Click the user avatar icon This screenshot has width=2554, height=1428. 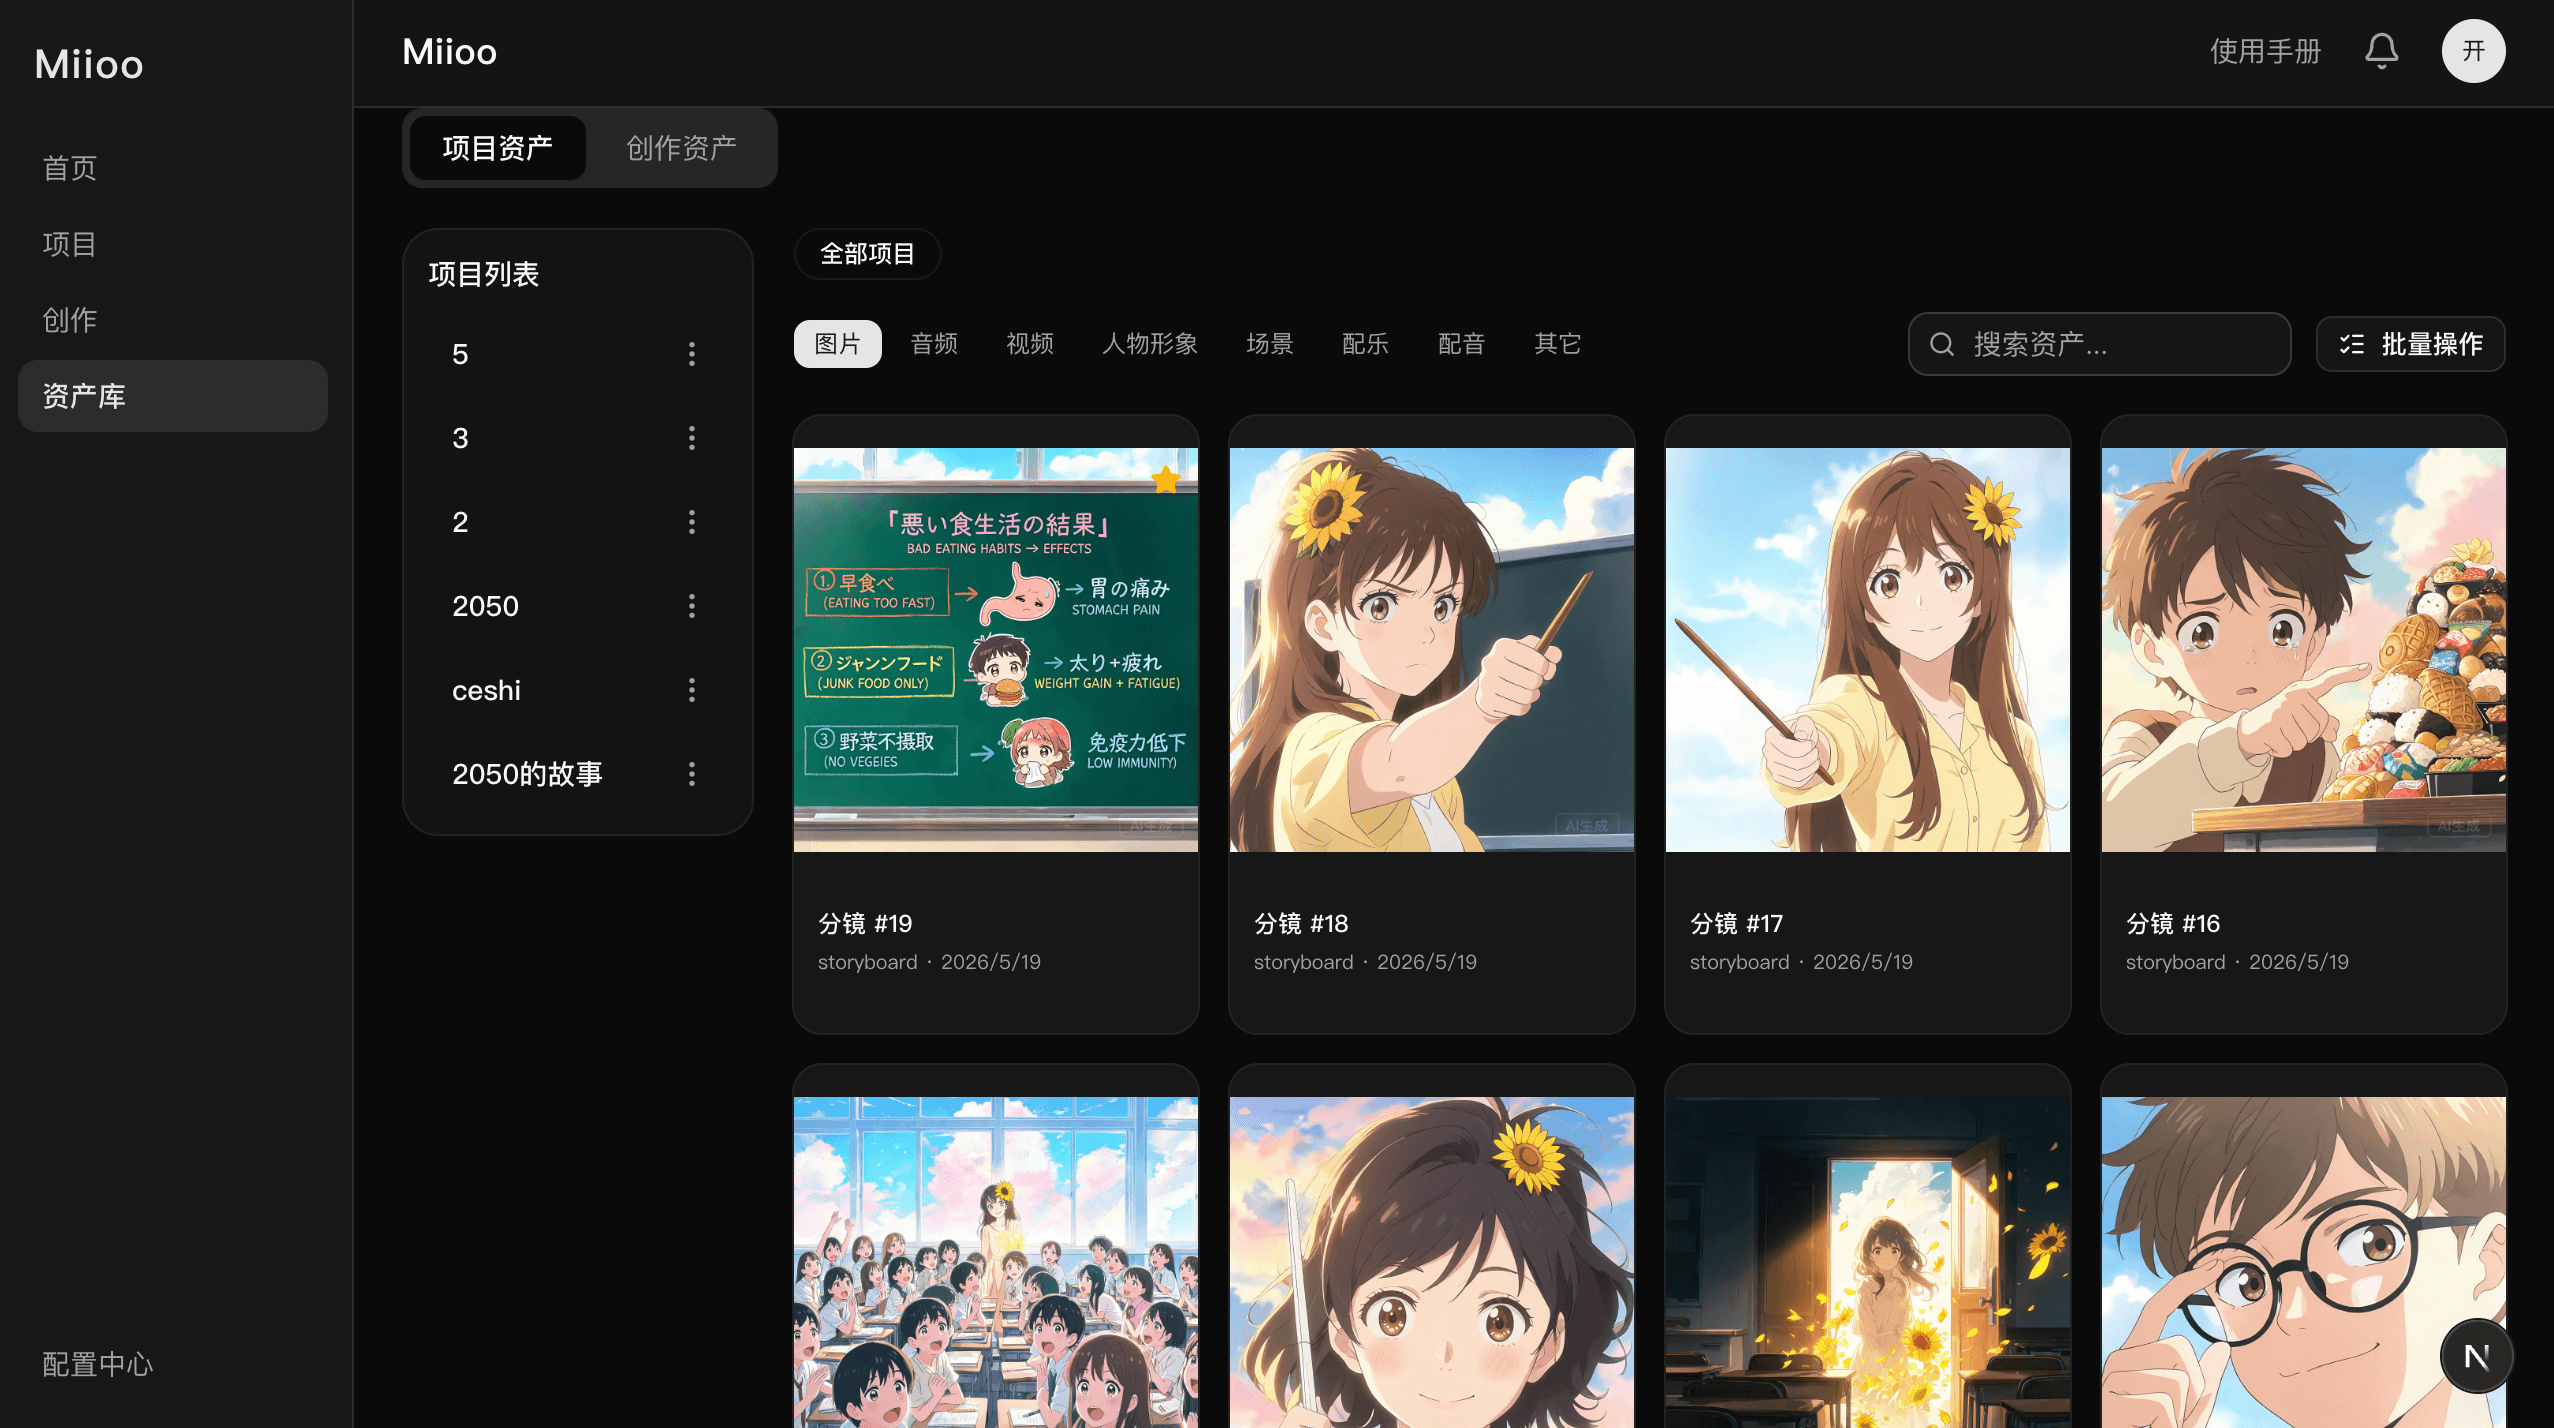click(2473, 51)
